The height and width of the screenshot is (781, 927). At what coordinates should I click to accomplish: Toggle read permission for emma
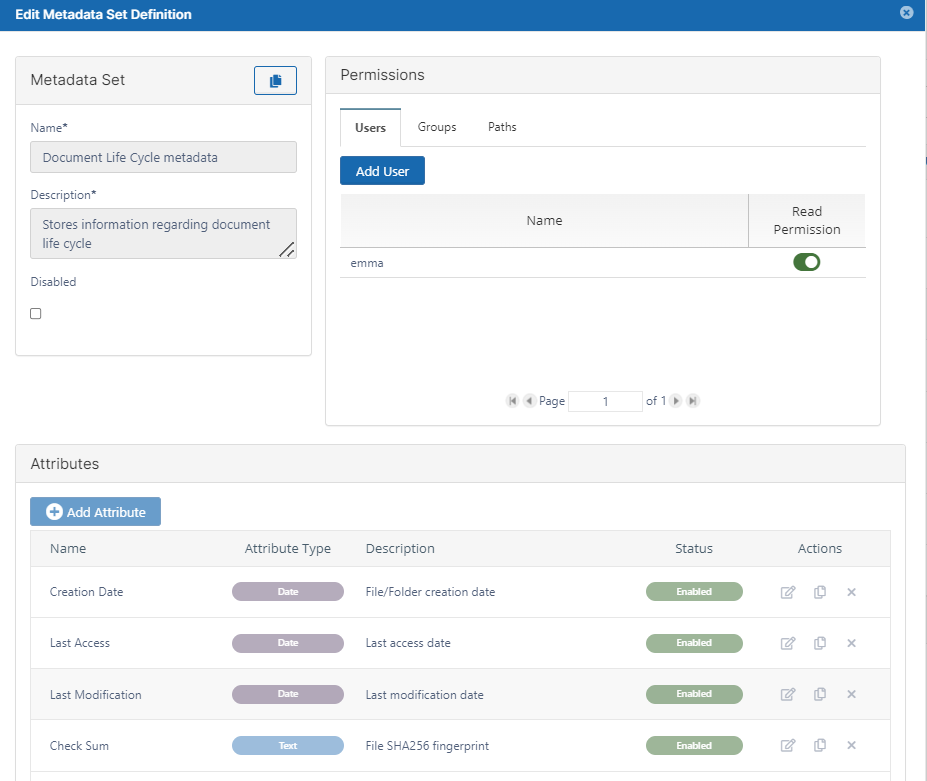point(806,262)
